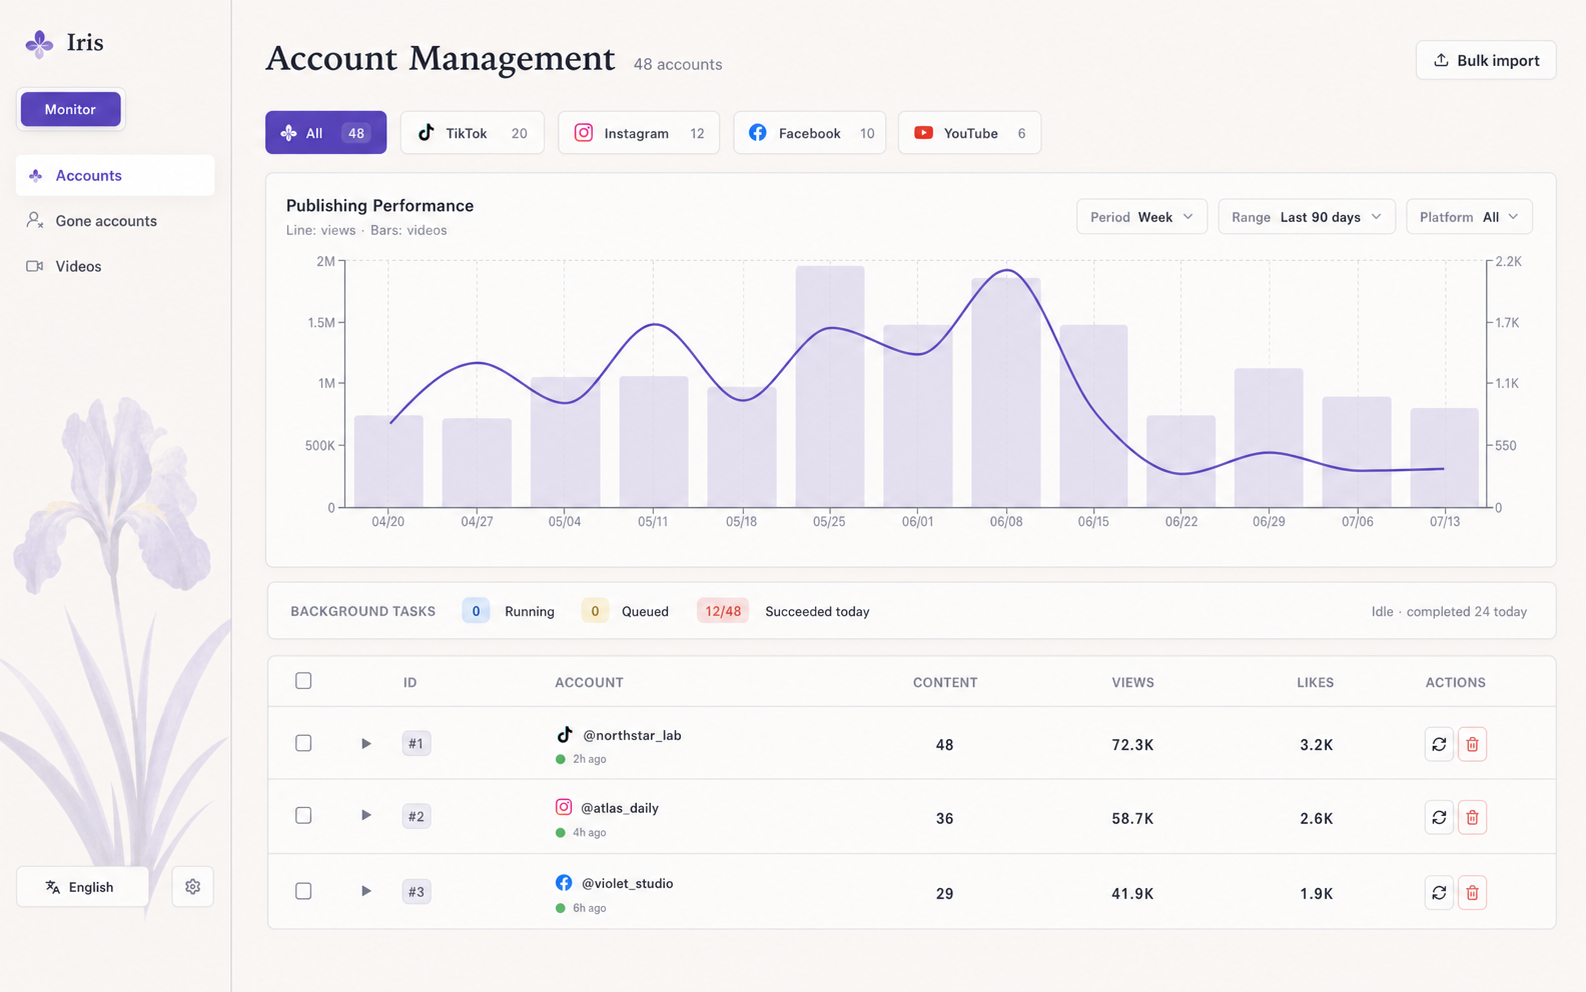1586x992 pixels.
Task: Change language with the English button
Action: click(x=82, y=887)
